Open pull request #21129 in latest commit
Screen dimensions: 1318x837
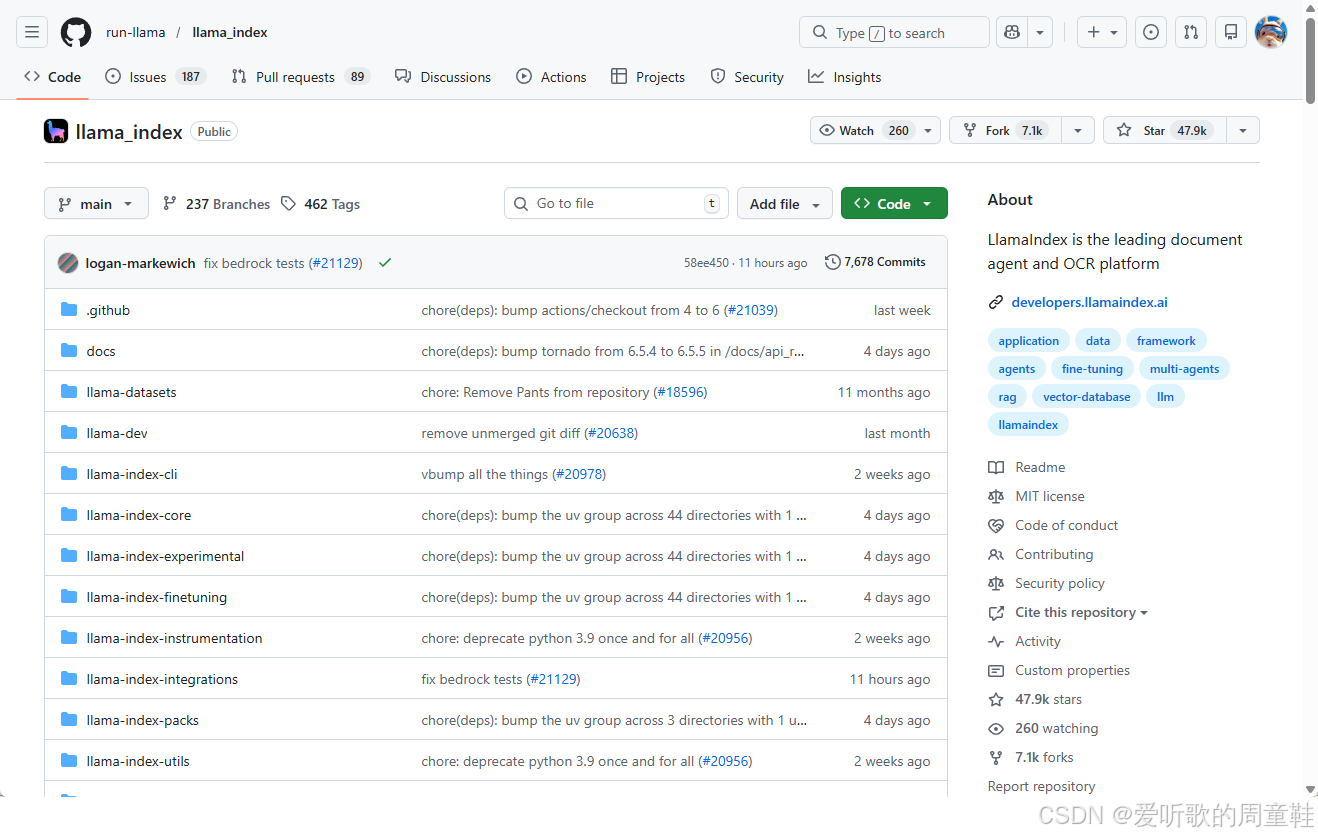click(335, 263)
